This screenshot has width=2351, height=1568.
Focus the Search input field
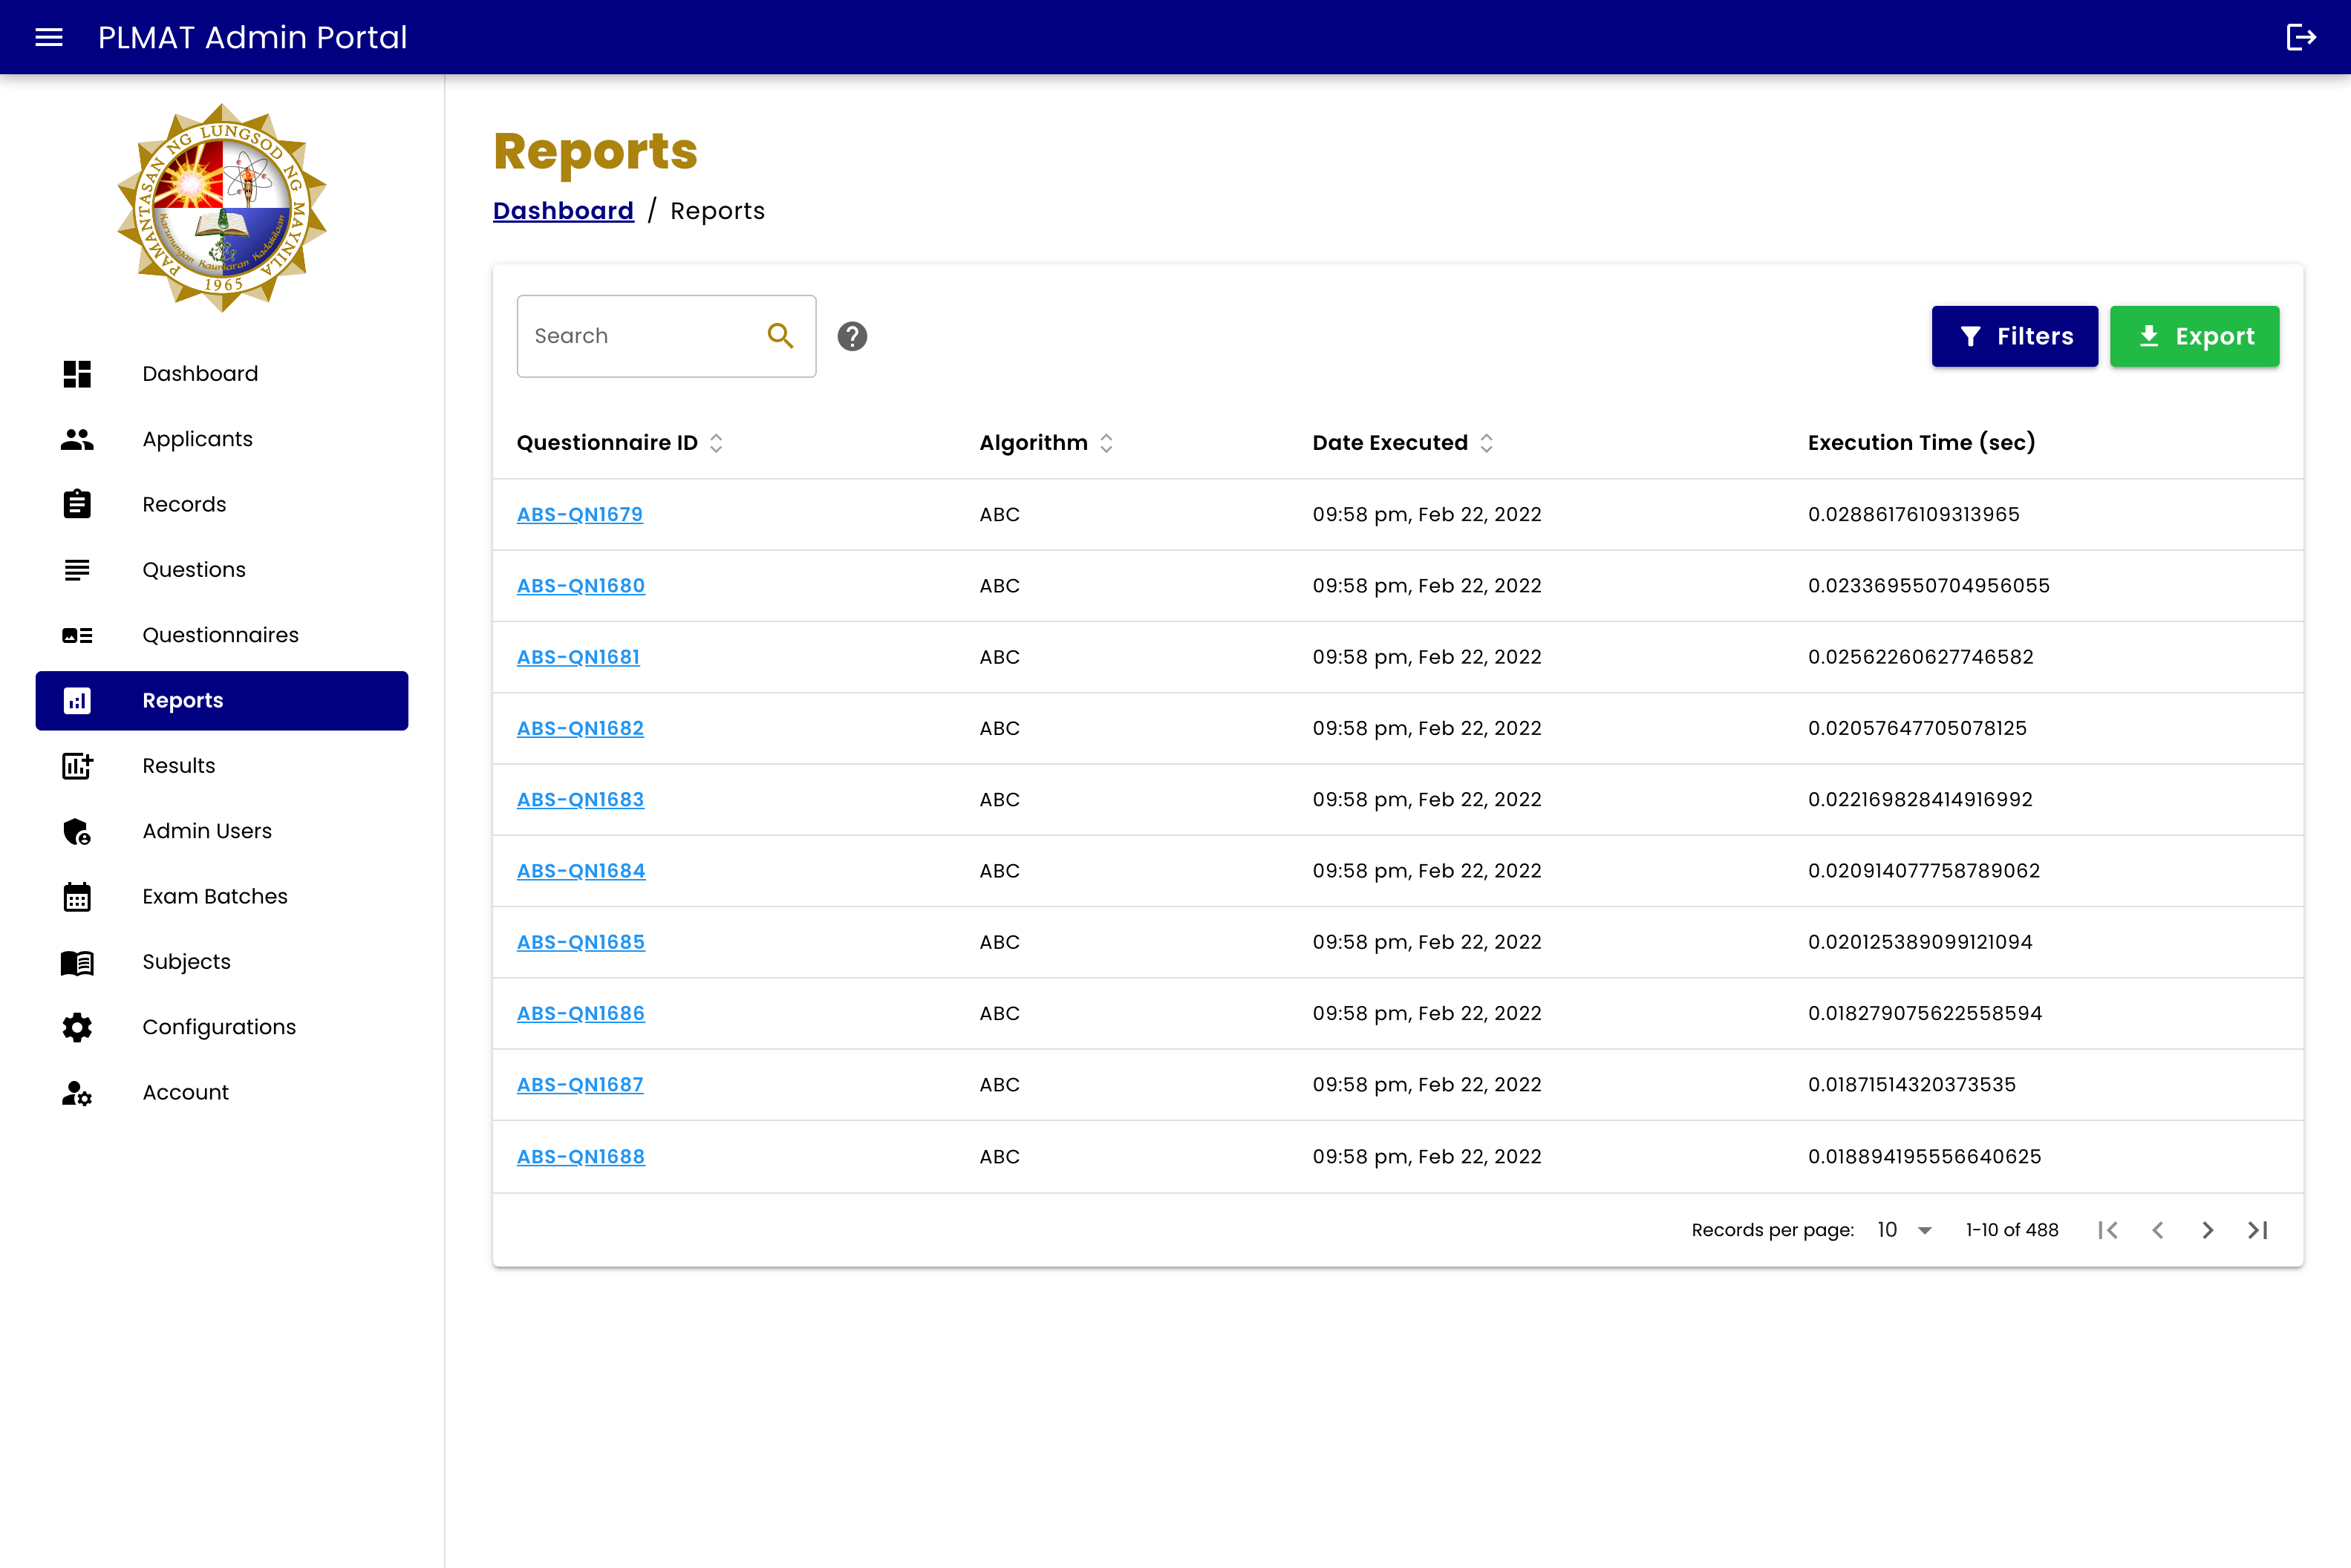(x=640, y=336)
